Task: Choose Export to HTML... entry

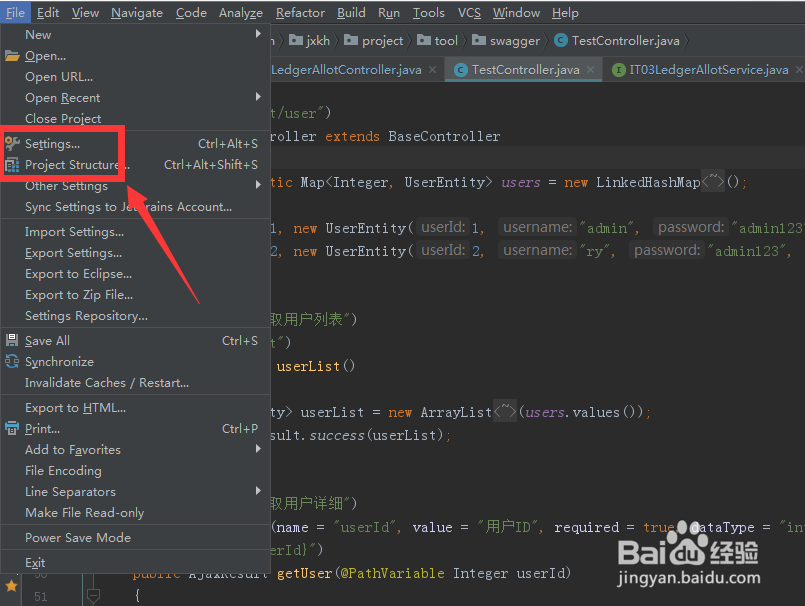Action: pyautogui.click(x=136, y=408)
